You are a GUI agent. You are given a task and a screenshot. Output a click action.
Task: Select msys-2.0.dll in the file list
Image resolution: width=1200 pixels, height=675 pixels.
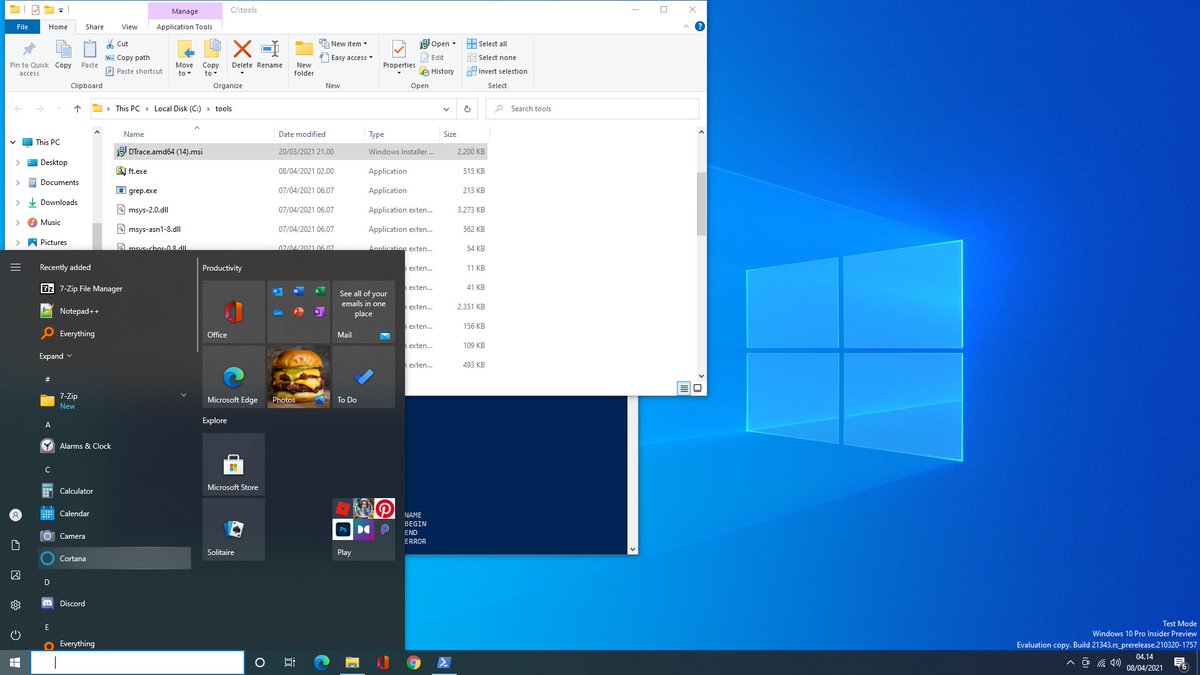(301, 210)
